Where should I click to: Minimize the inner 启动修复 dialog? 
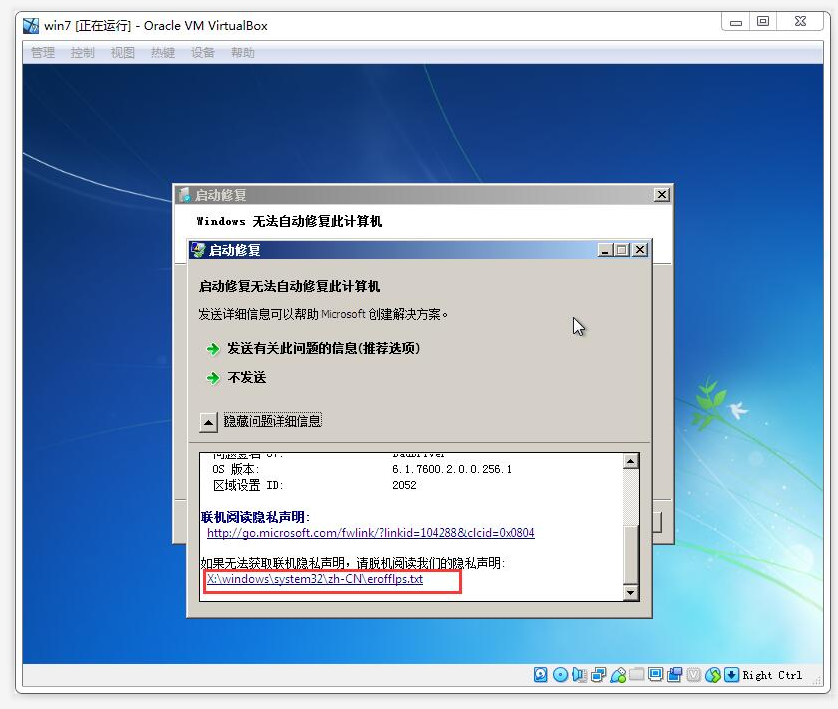(x=605, y=250)
